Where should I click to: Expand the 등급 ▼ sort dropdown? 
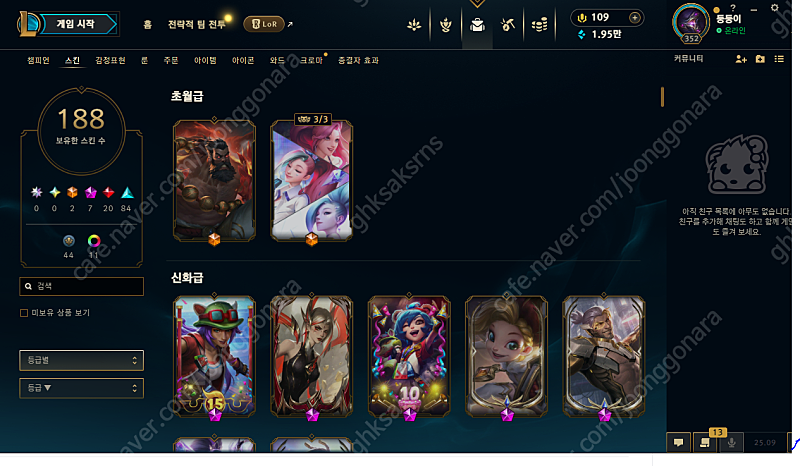click(x=82, y=388)
